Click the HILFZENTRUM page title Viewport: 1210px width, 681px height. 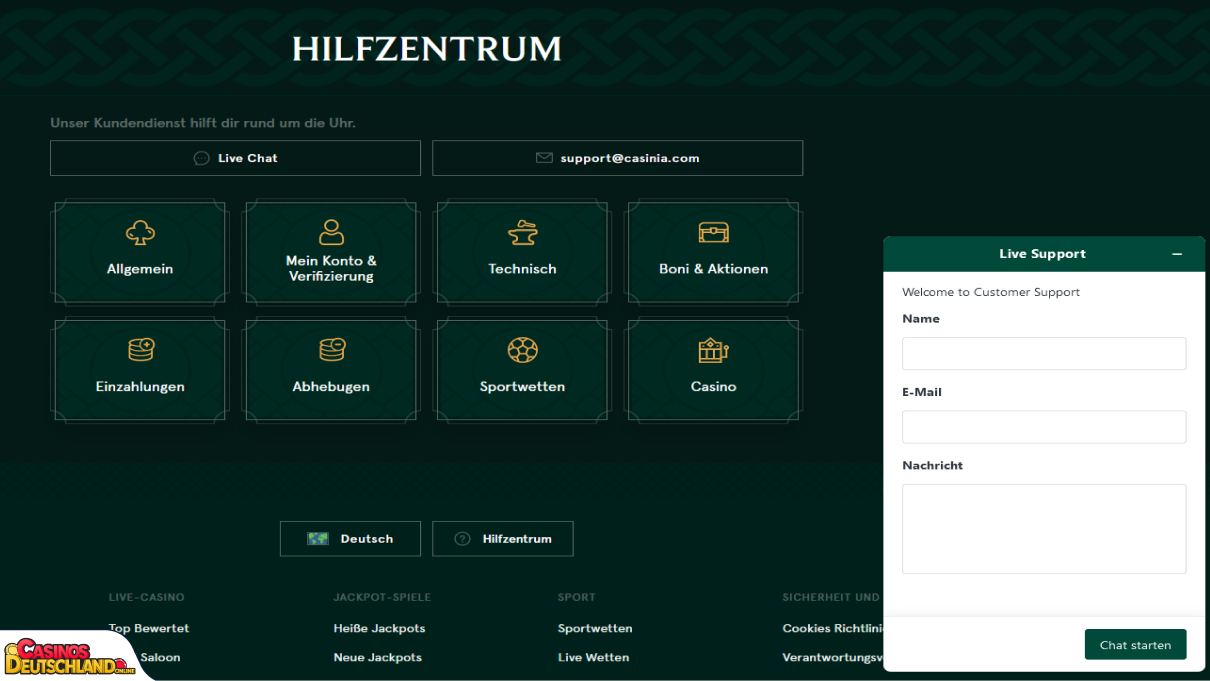tap(427, 49)
